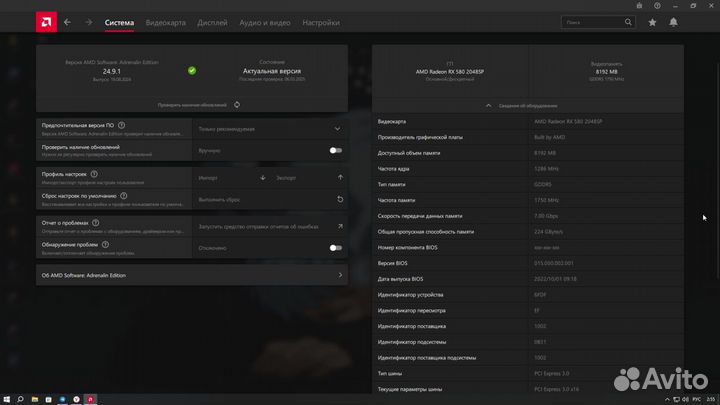Go back with the left arrow
Image resolution: width=720 pixels, height=405 pixels.
pos(67,21)
